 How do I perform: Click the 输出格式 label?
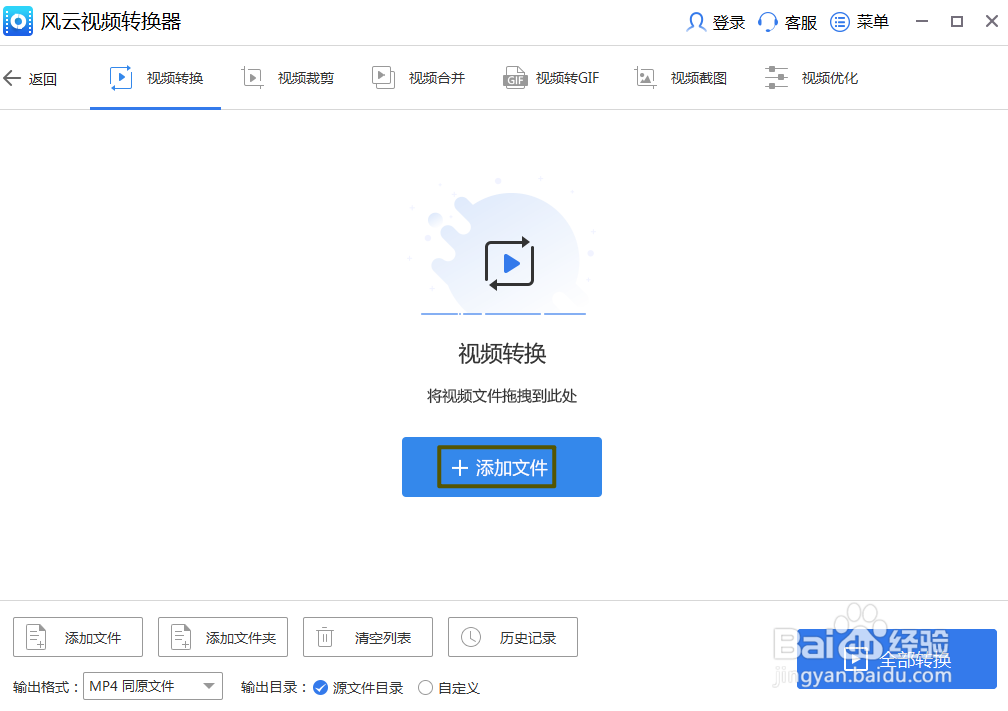click(46, 687)
